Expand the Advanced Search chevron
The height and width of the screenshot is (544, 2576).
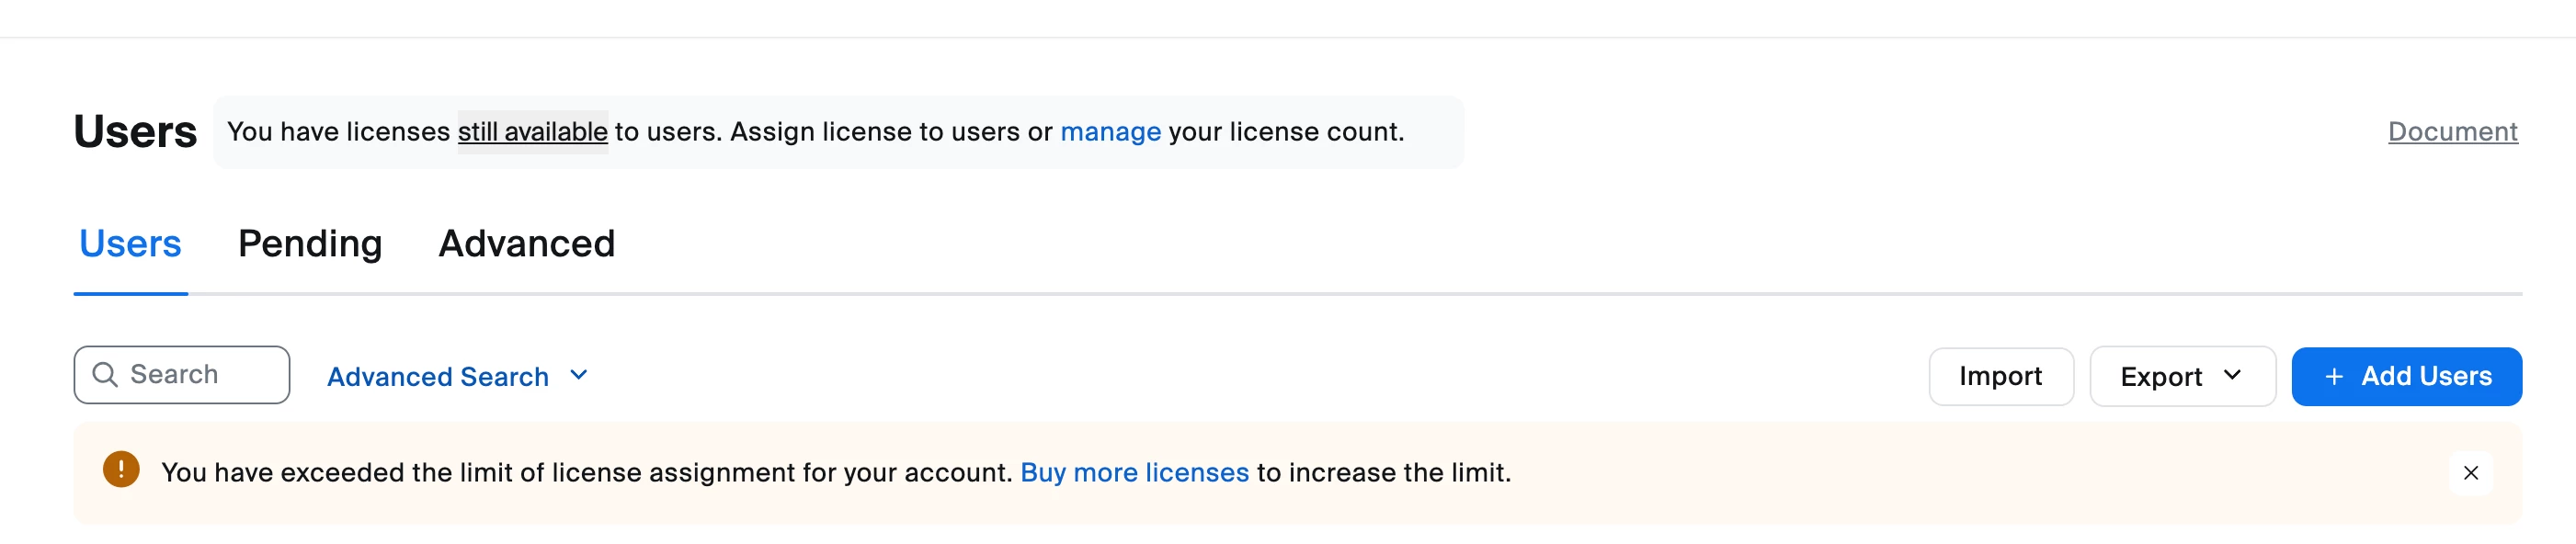[x=578, y=375]
